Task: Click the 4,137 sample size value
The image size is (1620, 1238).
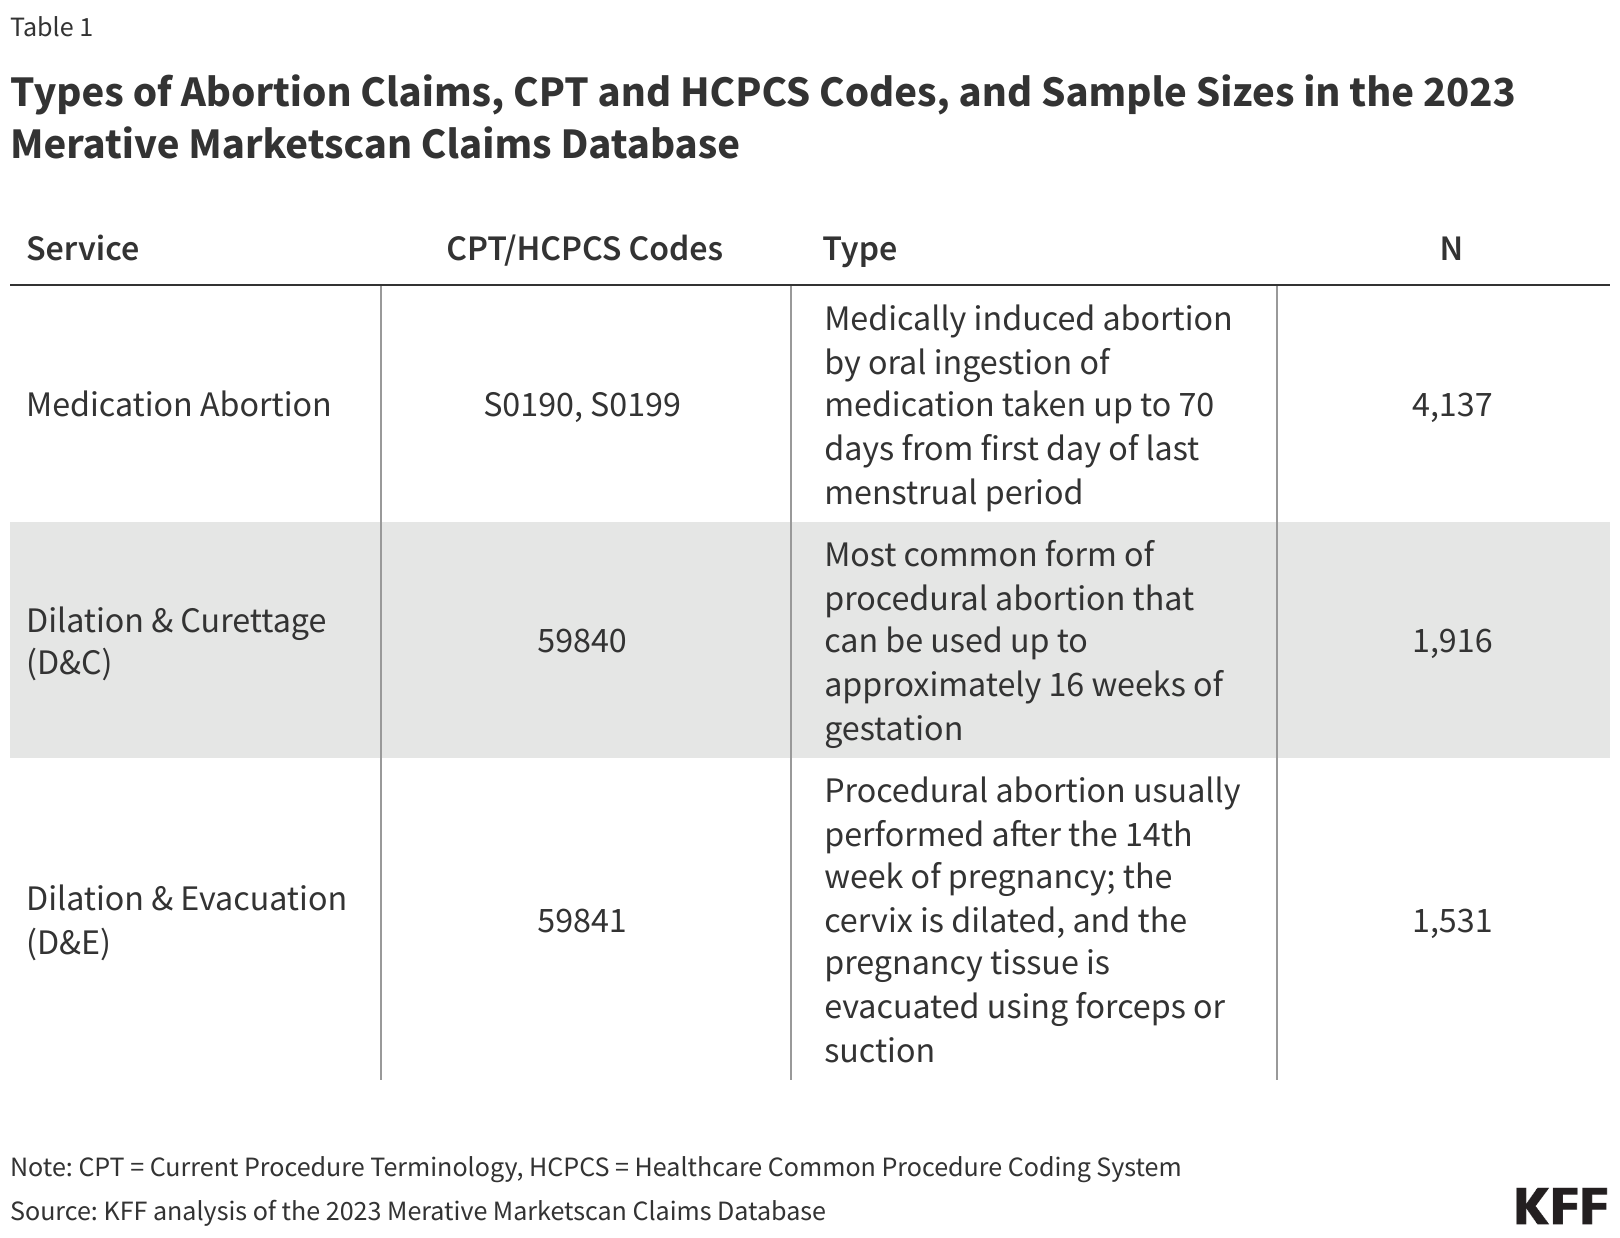Action: [x=1452, y=404]
